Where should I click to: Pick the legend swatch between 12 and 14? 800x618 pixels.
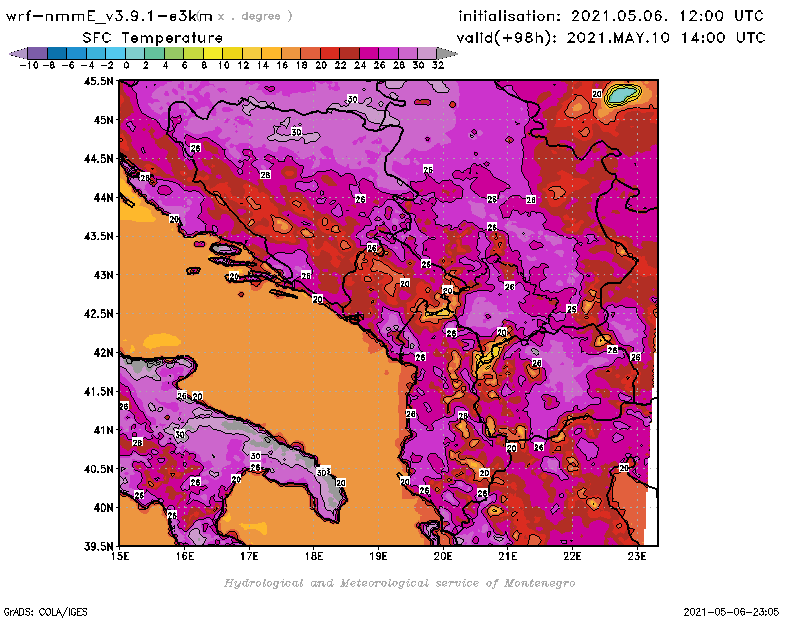point(252,53)
